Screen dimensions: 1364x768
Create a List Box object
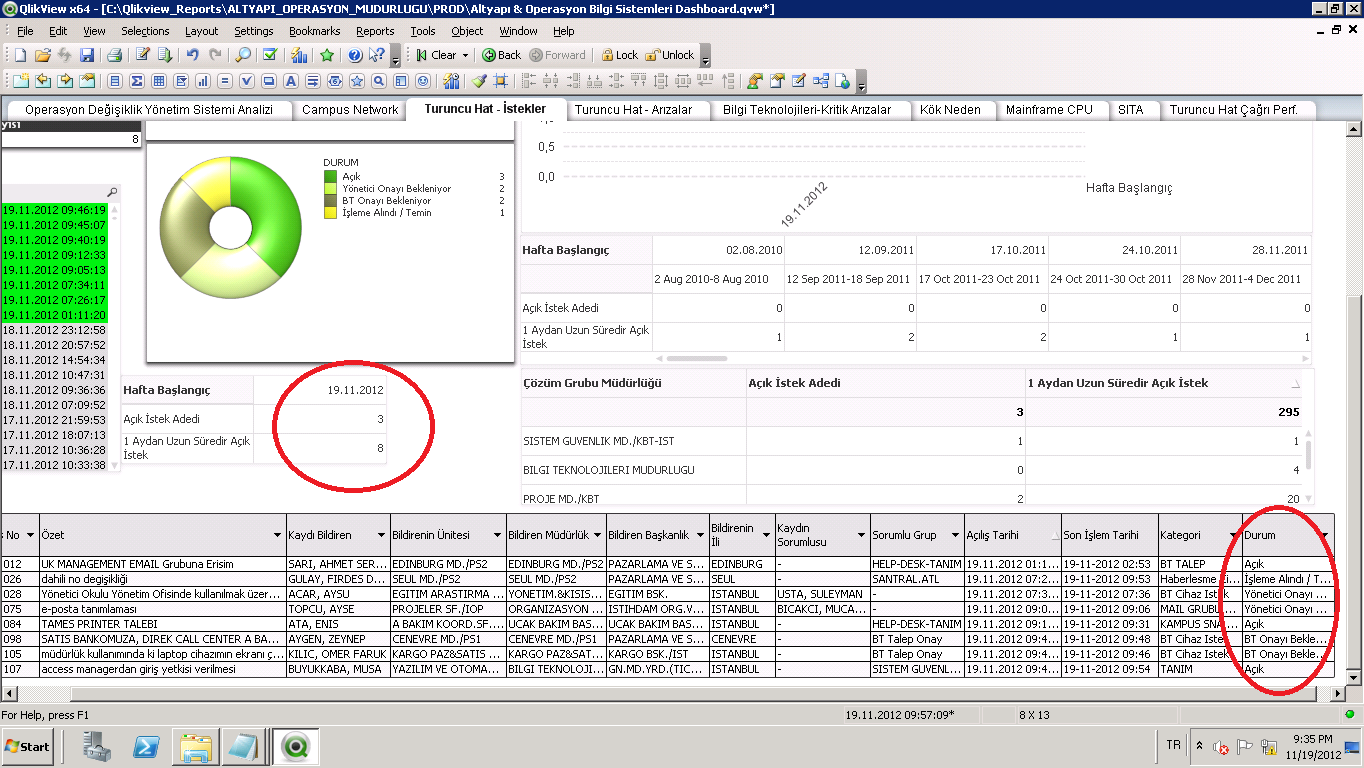[x=115, y=81]
